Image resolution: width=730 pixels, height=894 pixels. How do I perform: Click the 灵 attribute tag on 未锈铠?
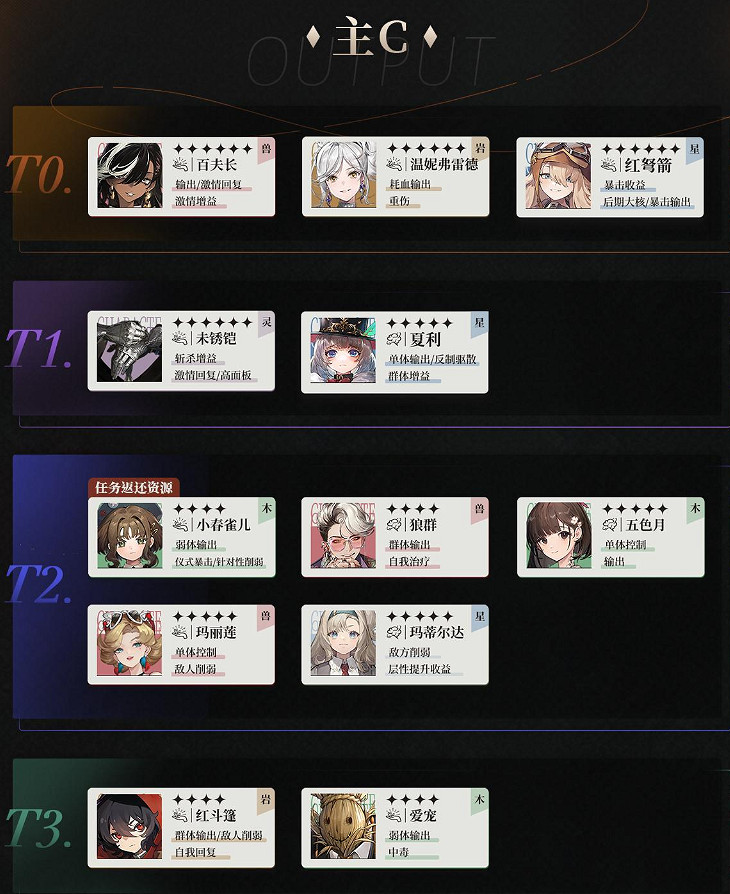[x=266, y=323]
